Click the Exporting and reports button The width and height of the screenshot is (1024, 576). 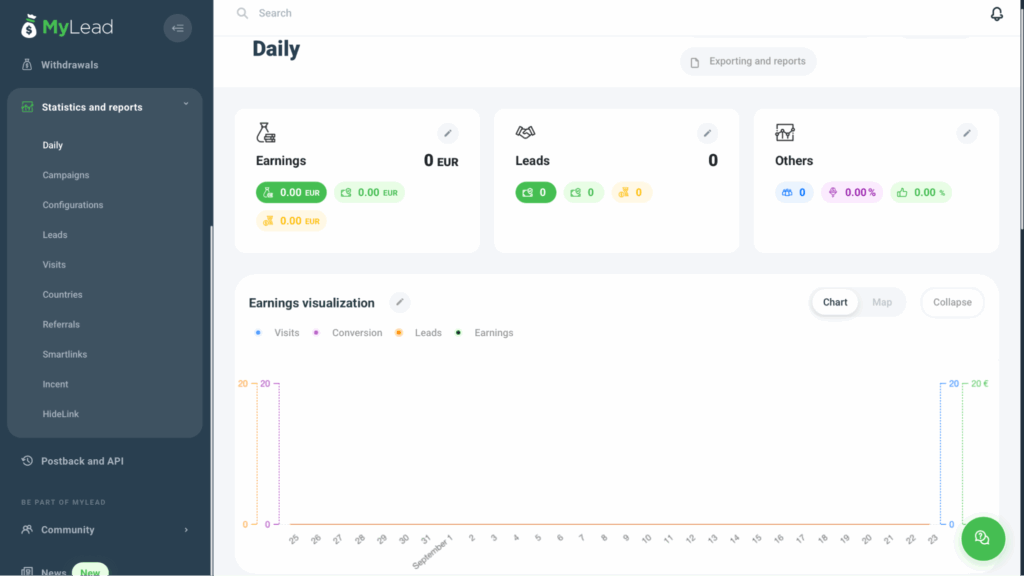[748, 62]
